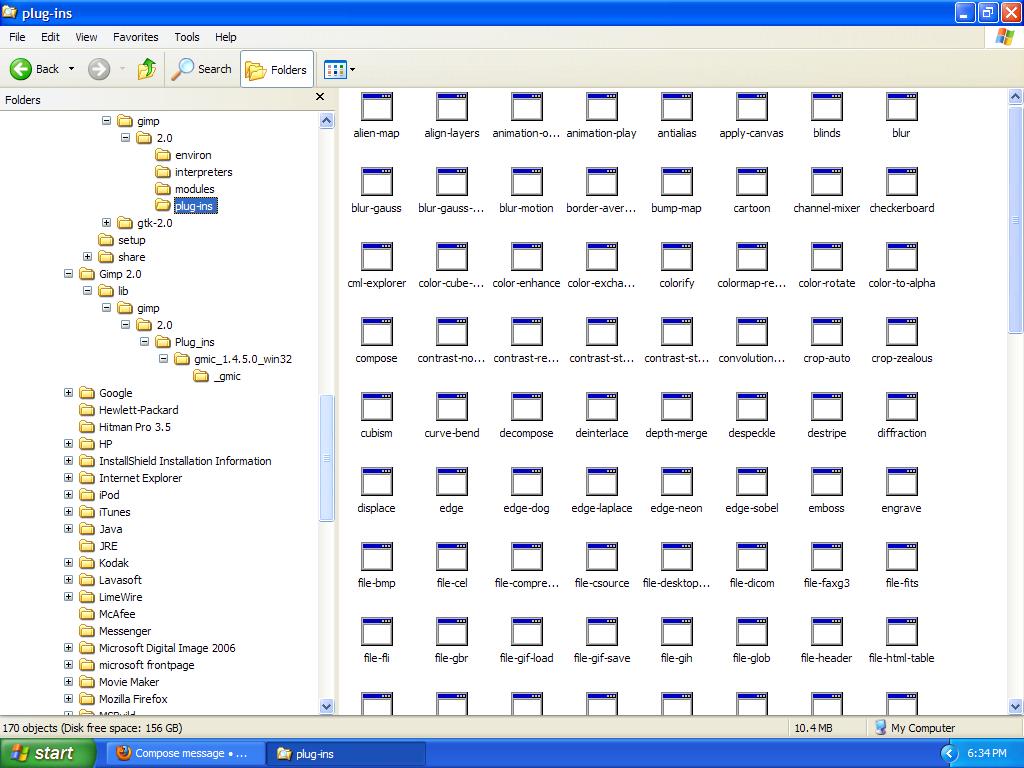
Task: Click the cubism file icon
Action: click(377, 407)
